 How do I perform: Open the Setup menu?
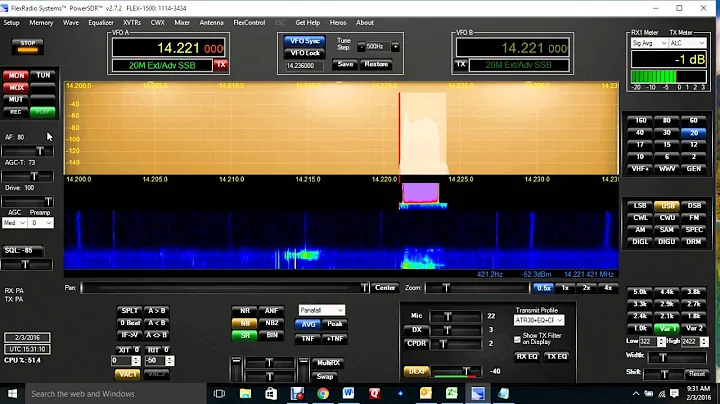click(11, 22)
